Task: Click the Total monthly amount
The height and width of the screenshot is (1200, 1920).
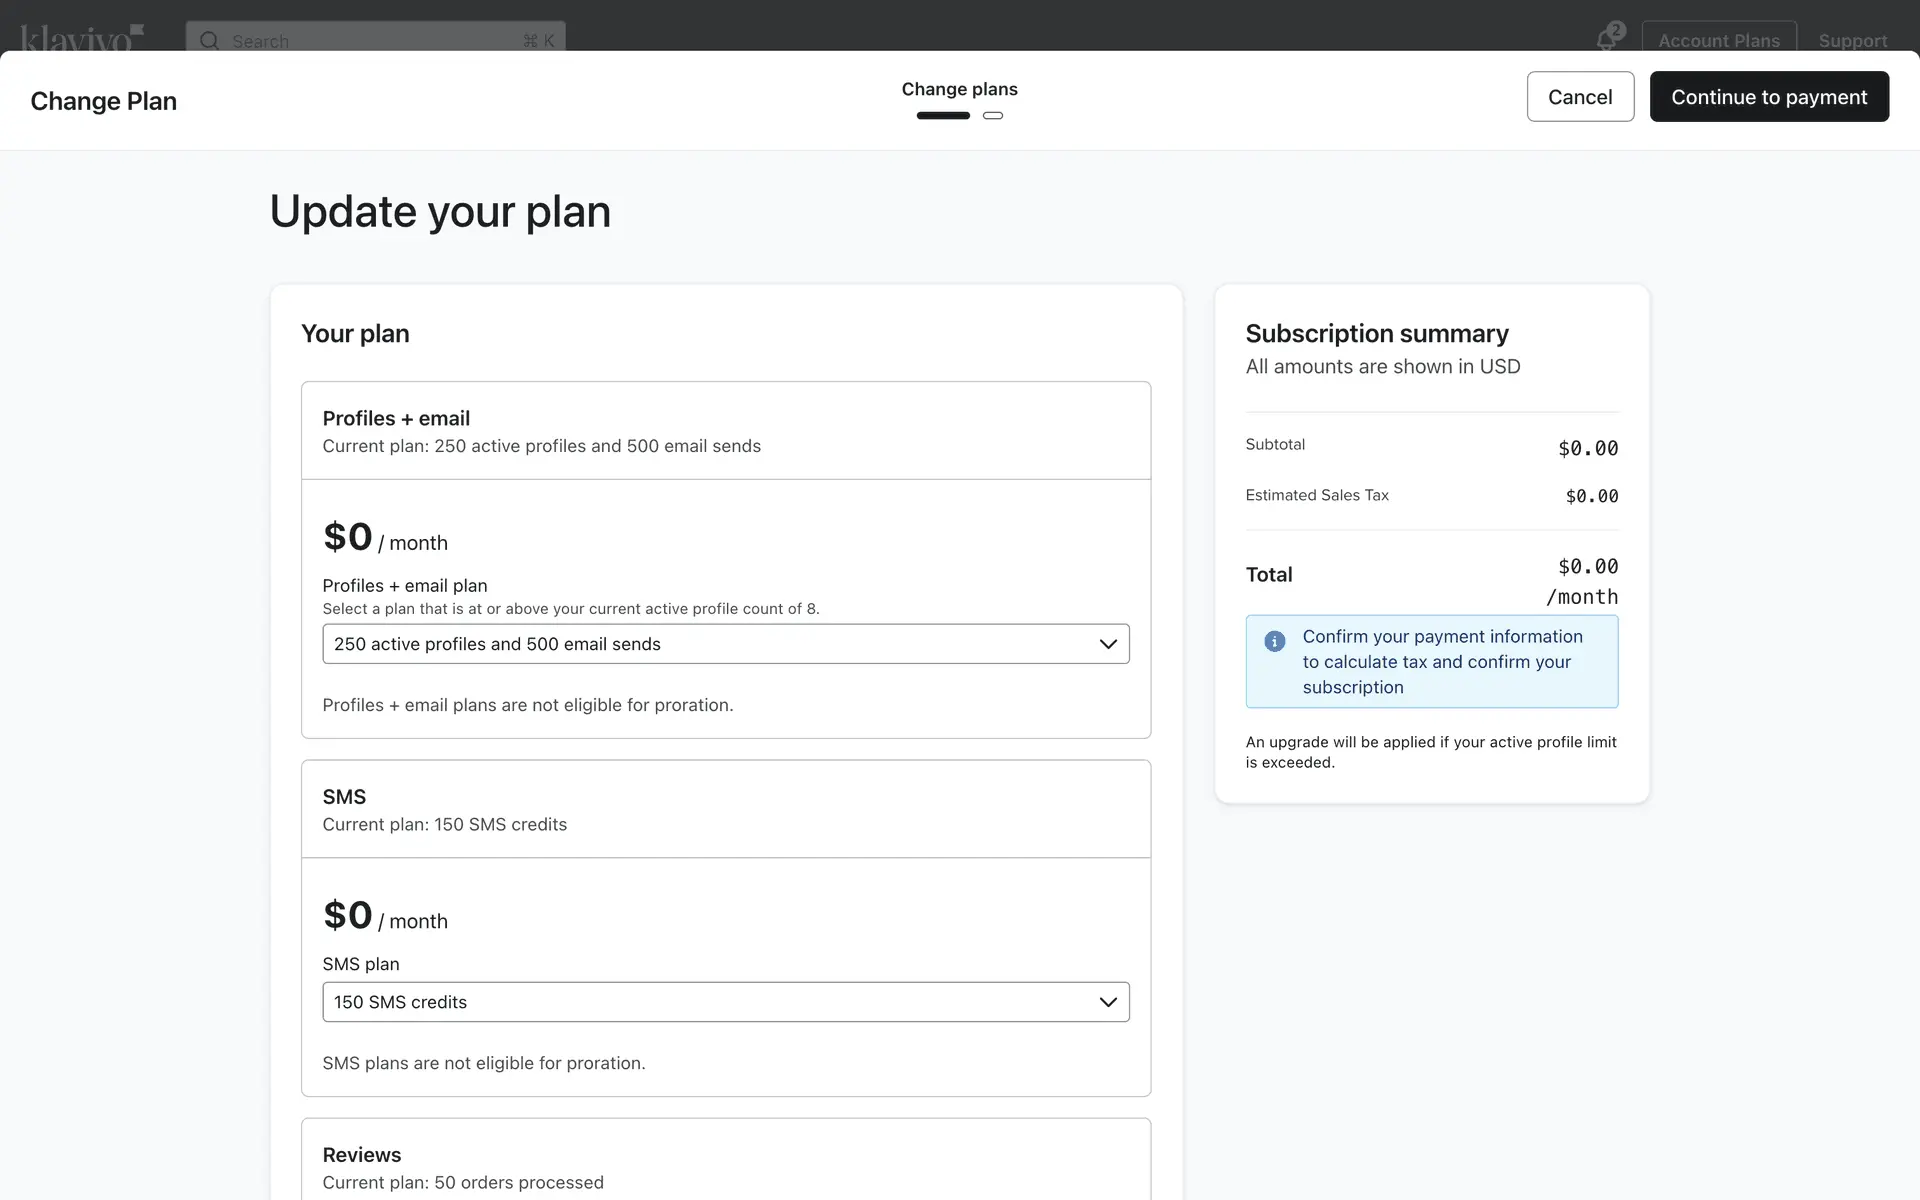Action: click(x=1587, y=567)
